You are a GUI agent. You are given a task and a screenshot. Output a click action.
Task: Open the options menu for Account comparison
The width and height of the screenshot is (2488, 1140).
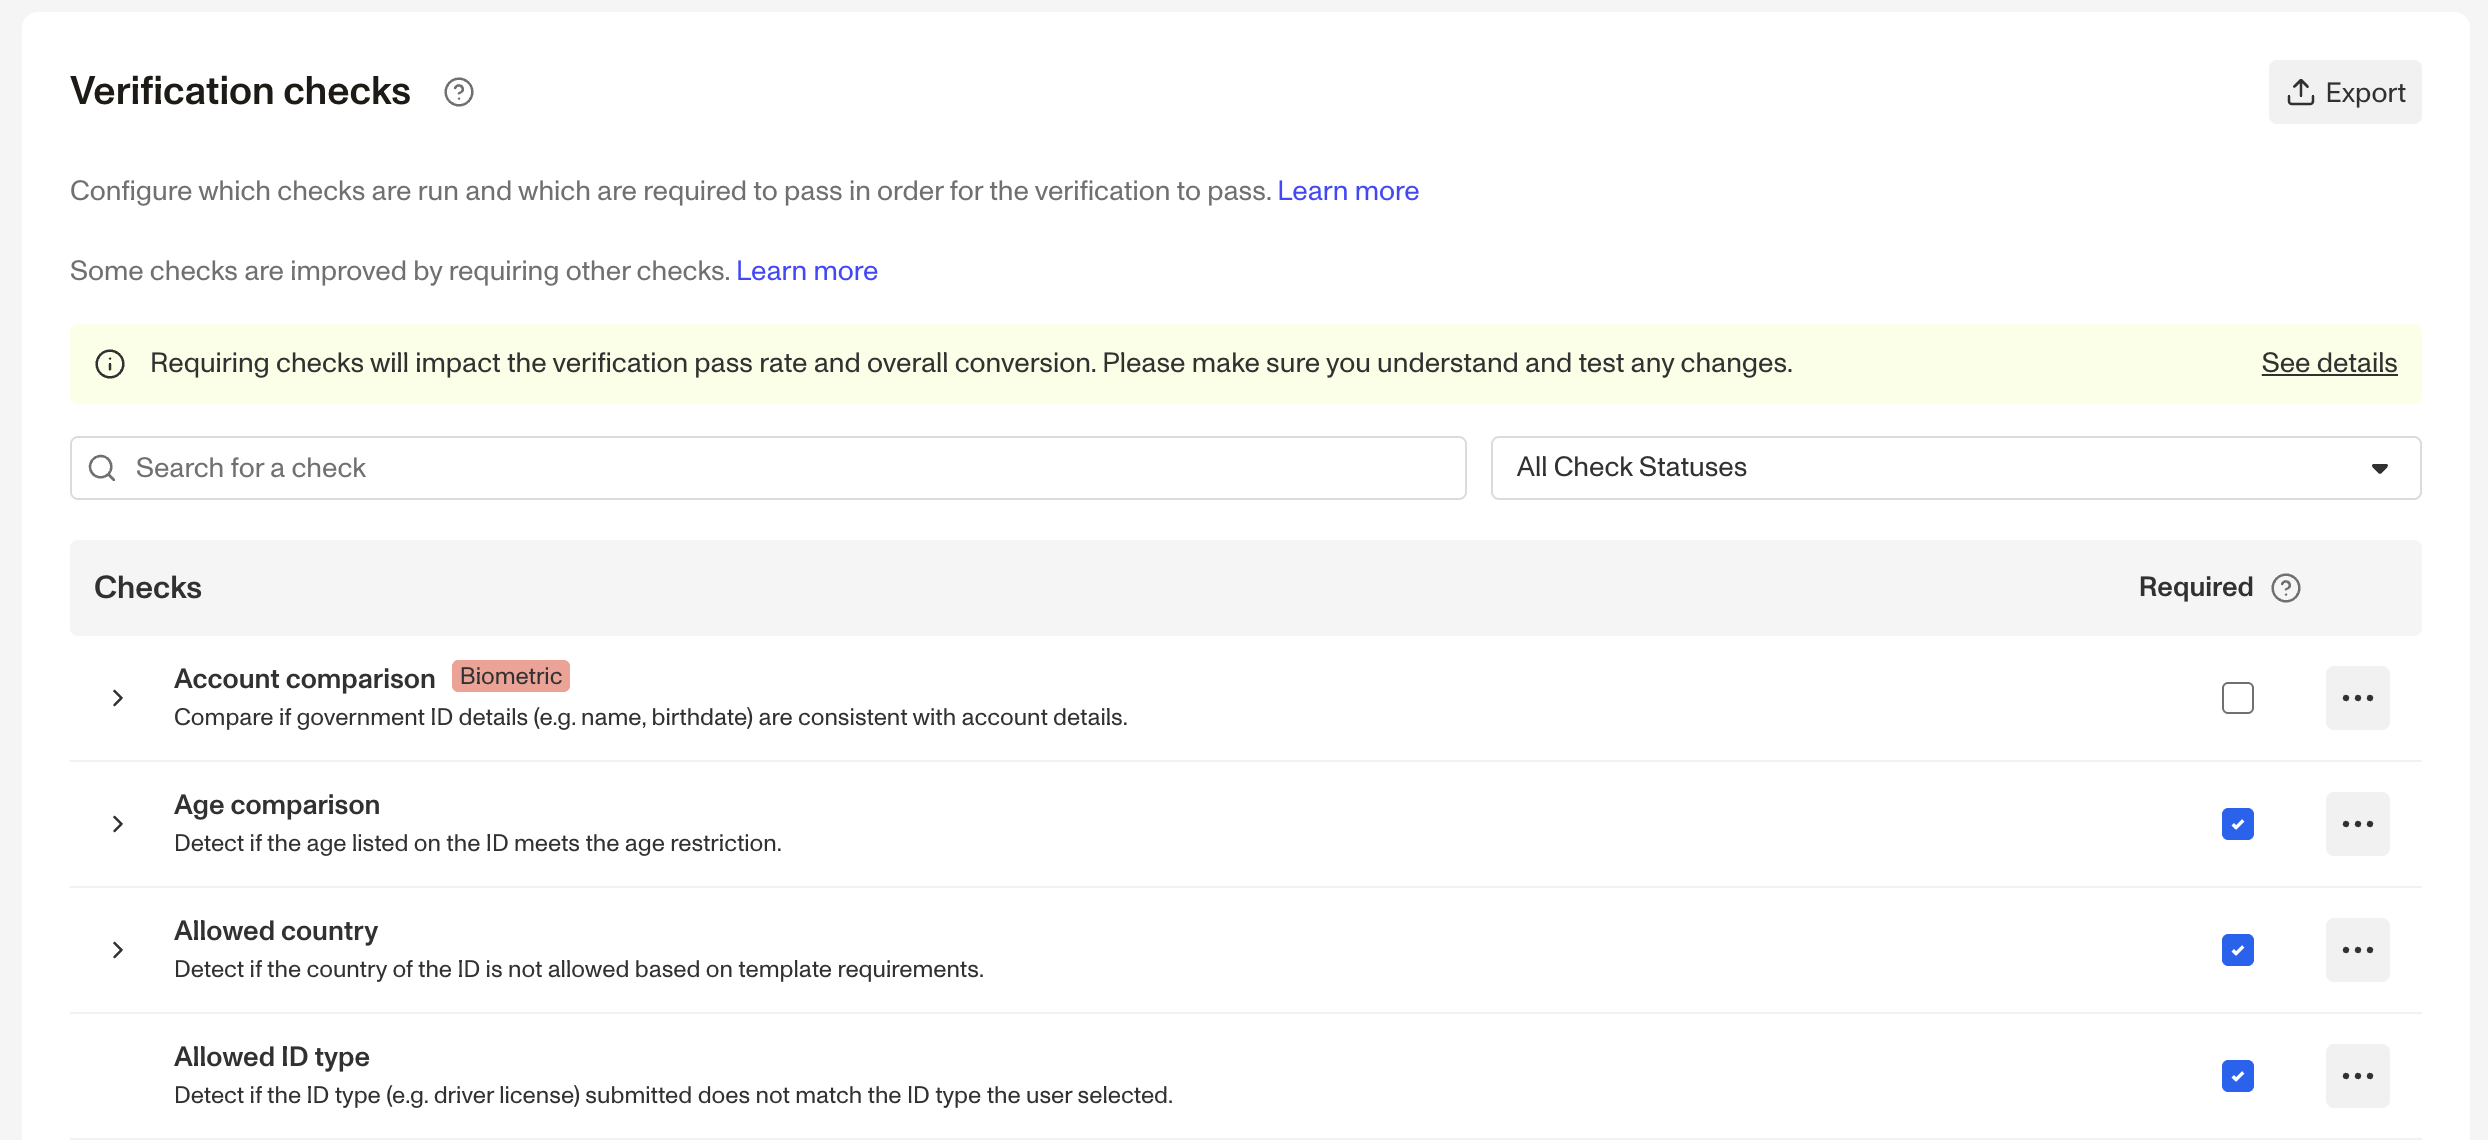point(2358,697)
